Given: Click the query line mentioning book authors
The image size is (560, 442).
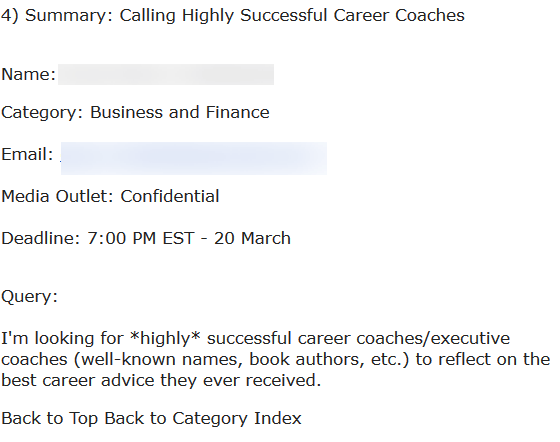Looking at the screenshot, I should (275, 360).
